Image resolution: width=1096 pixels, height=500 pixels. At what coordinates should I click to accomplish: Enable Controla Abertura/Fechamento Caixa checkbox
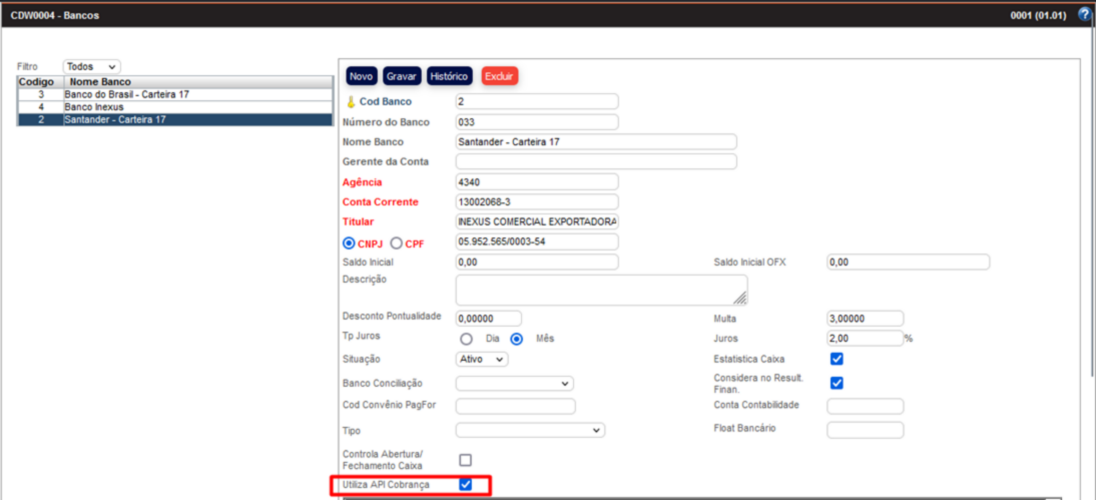click(465, 460)
